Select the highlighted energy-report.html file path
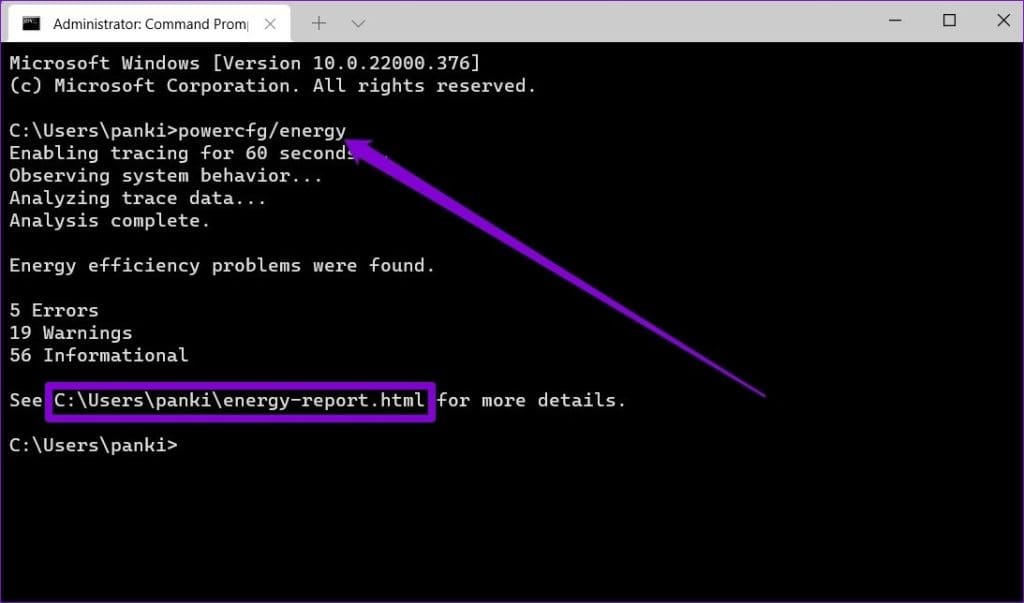The image size is (1024, 603). pyautogui.click(x=239, y=400)
